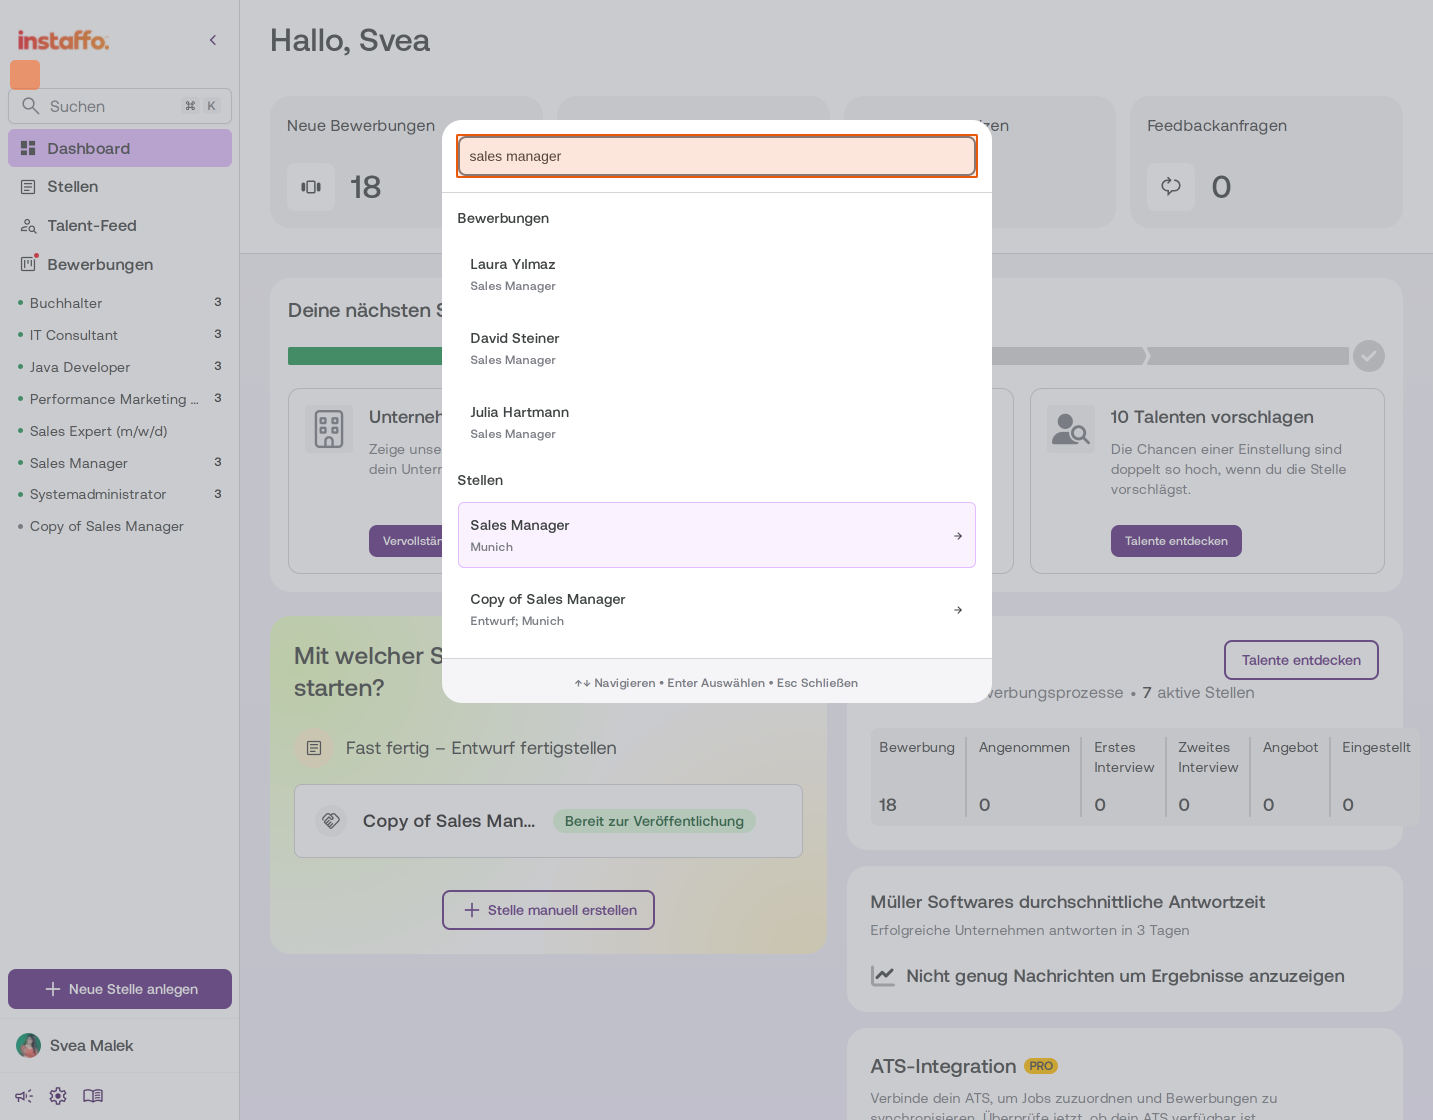
Task: Open settings via the gear icon
Action: click(x=58, y=1096)
